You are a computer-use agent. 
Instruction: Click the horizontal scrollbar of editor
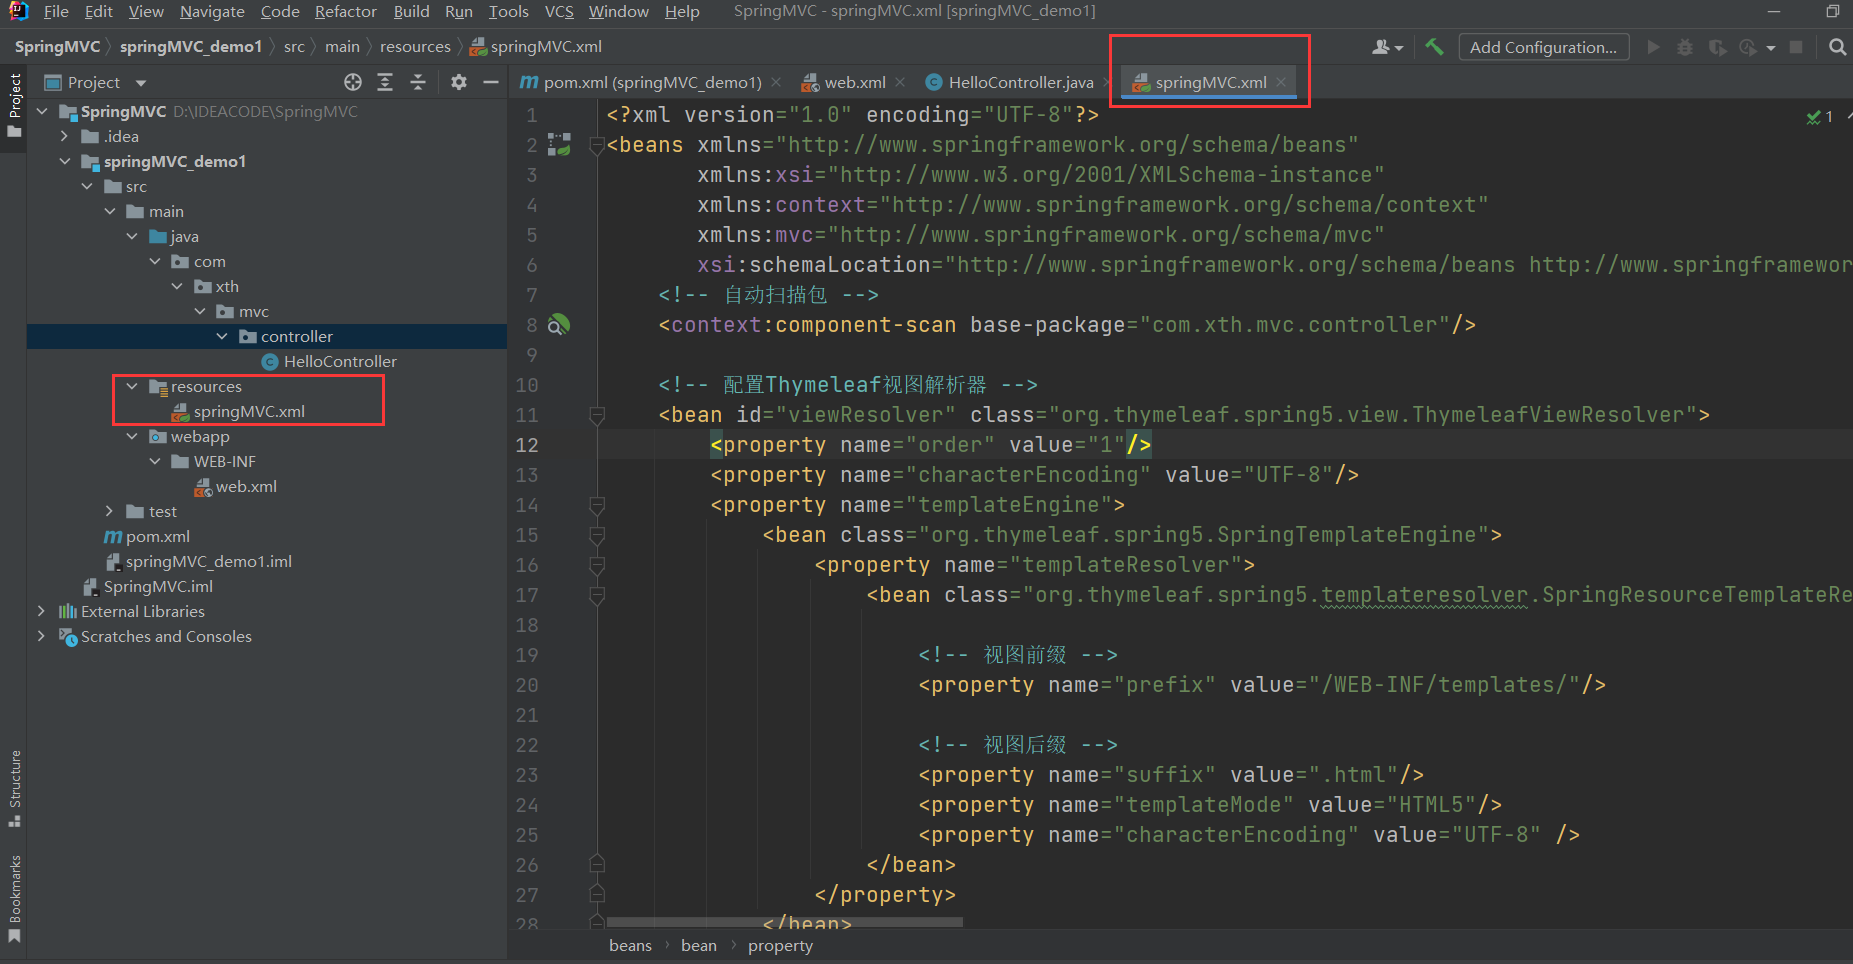(x=784, y=922)
